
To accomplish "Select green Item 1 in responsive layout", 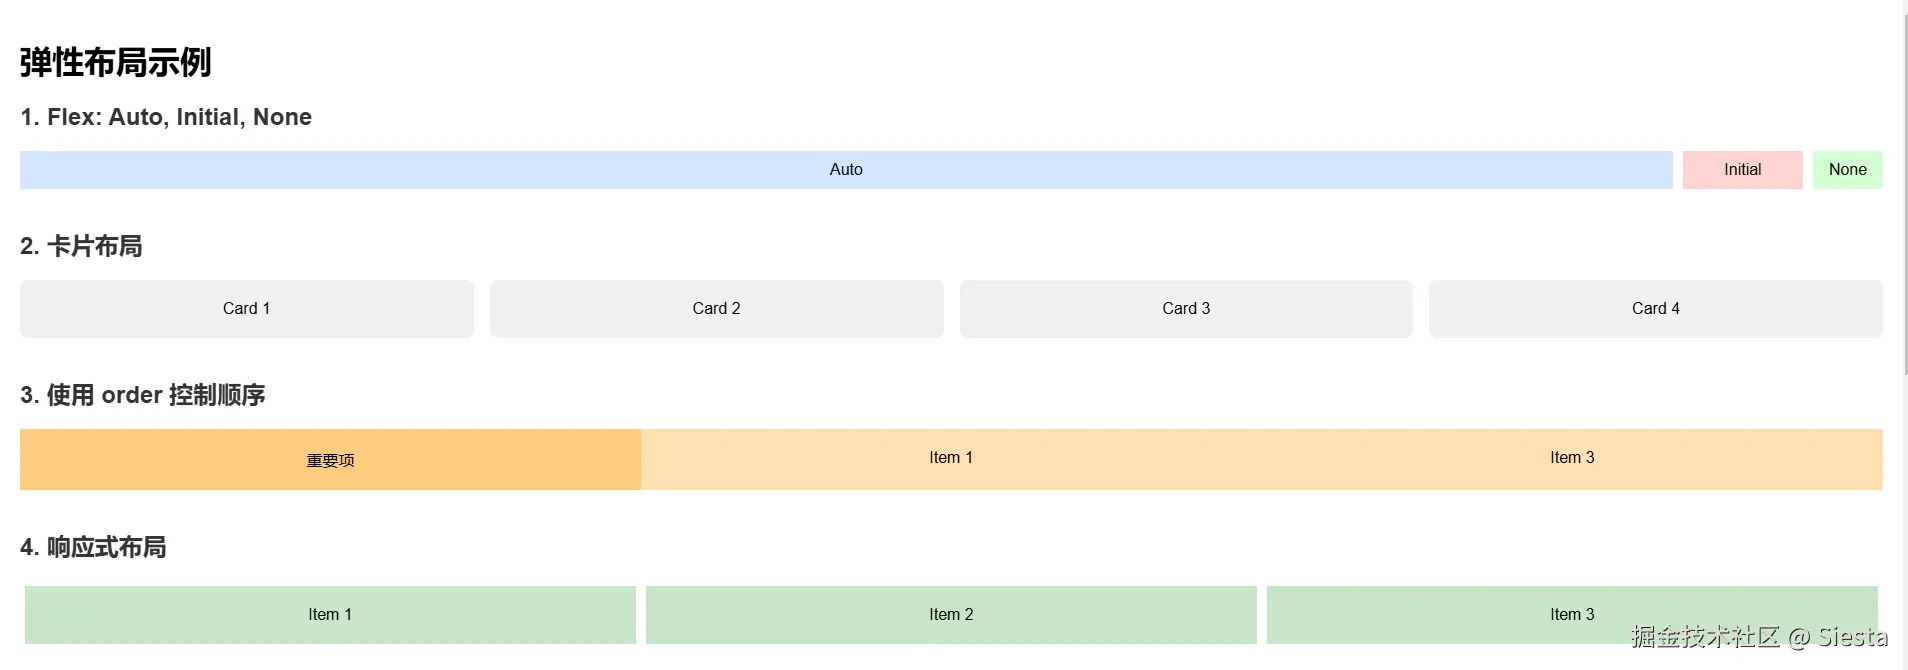I will pos(330,615).
